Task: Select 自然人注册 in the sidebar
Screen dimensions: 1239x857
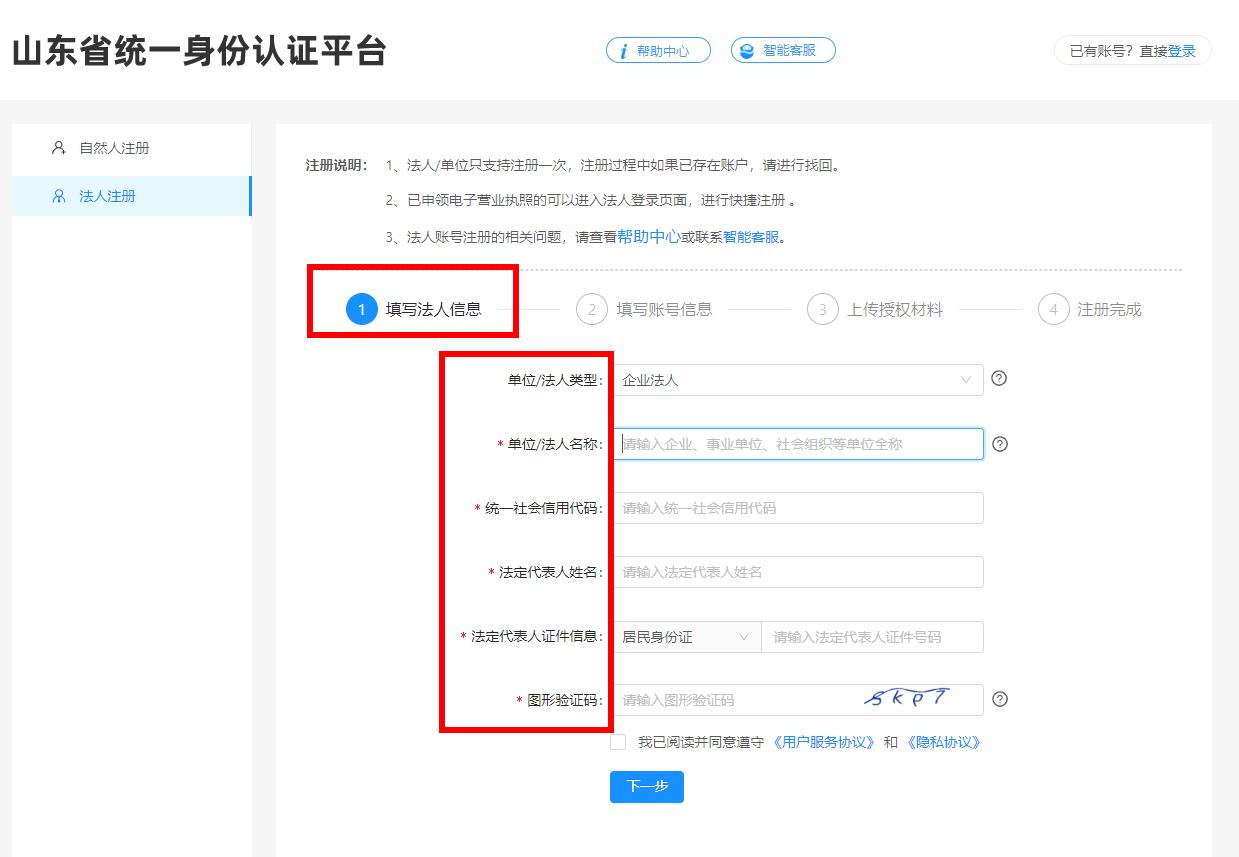Action: click(114, 148)
